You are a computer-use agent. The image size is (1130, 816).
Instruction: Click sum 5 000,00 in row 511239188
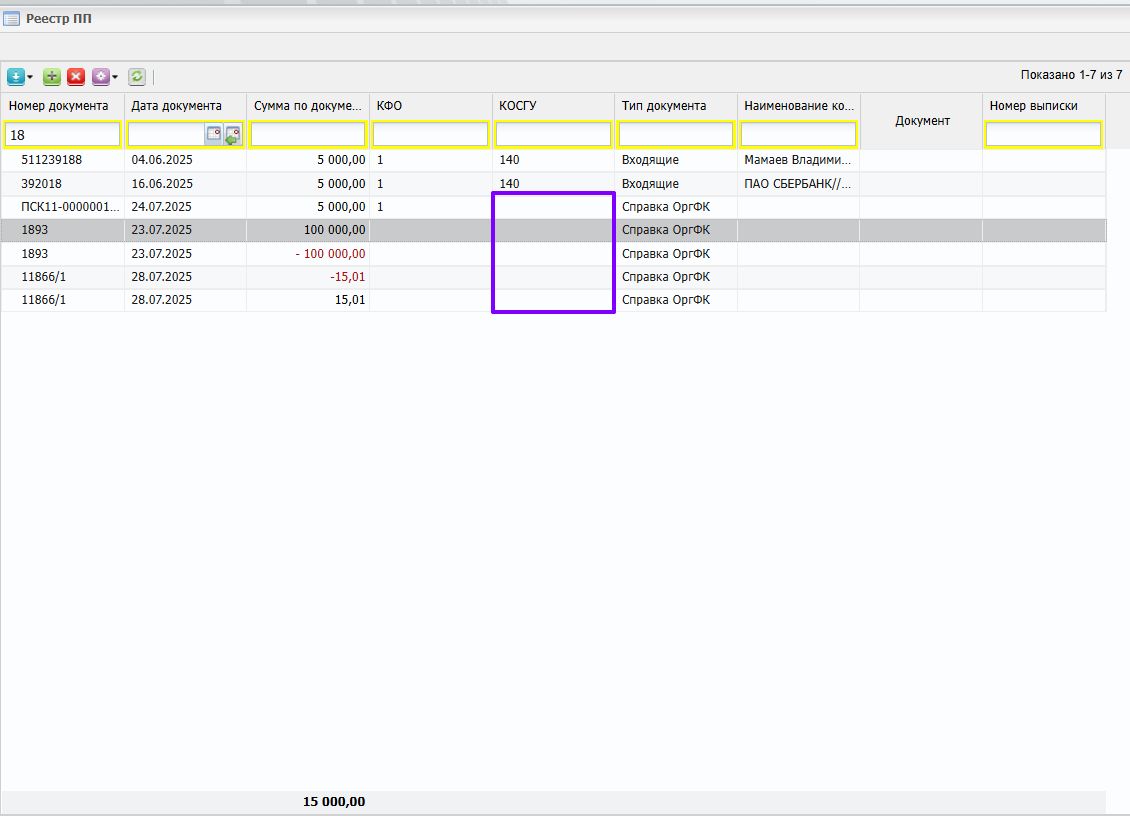tap(341, 160)
